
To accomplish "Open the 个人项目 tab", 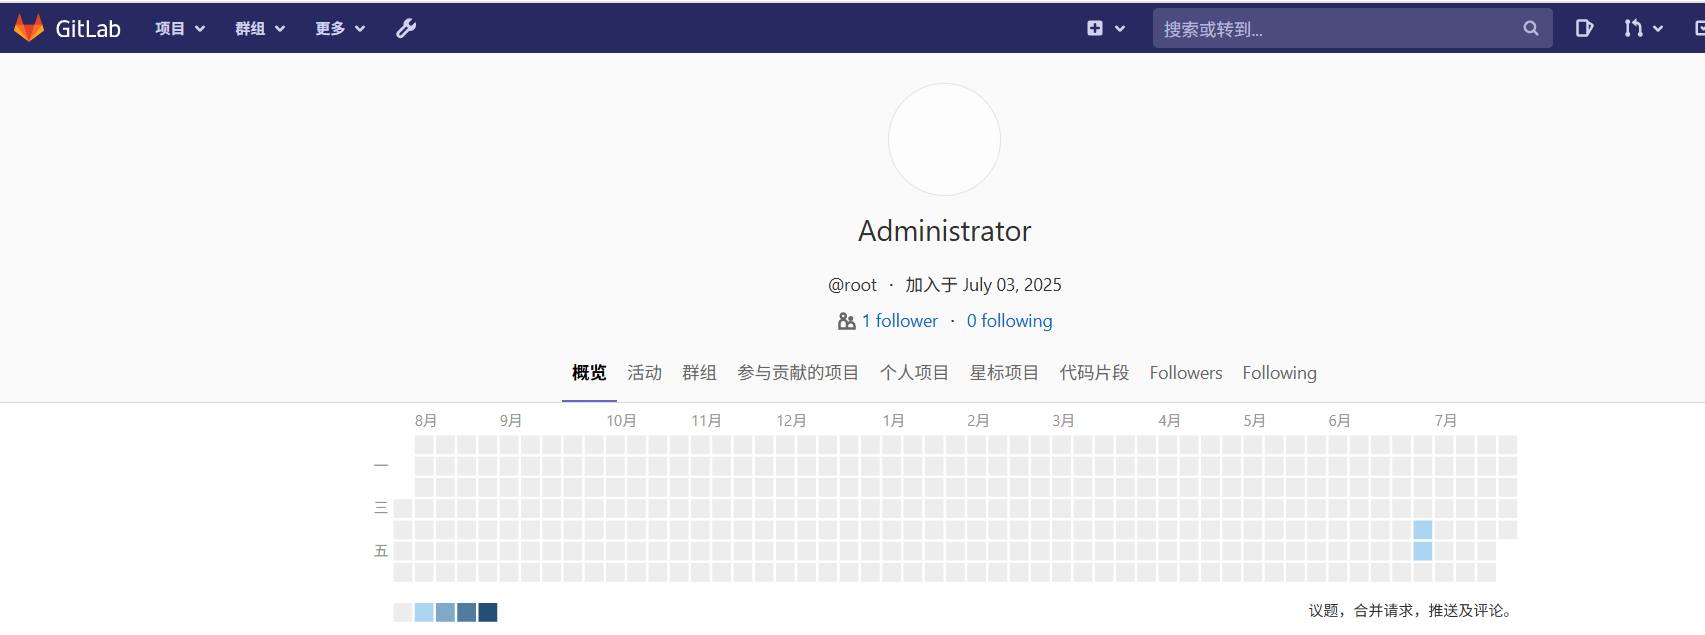I will [914, 373].
